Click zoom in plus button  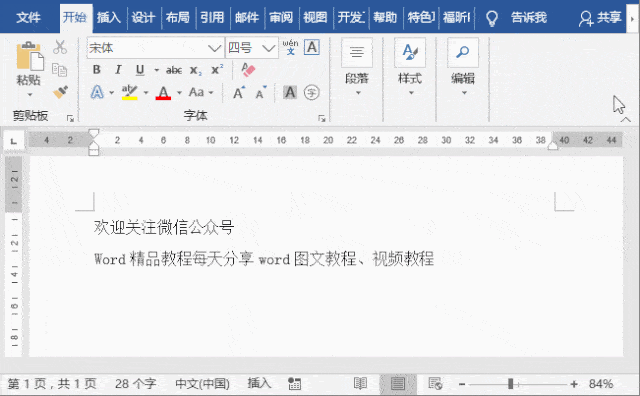(x=574, y=384)
